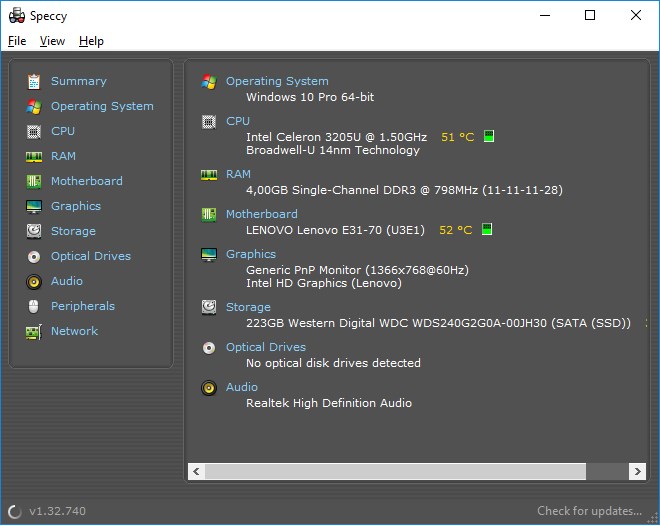This screenshot has height=526, width=660.
Task: Click 'Intel HD Graphics (Lenovo)' text
Action: point(324,283)
